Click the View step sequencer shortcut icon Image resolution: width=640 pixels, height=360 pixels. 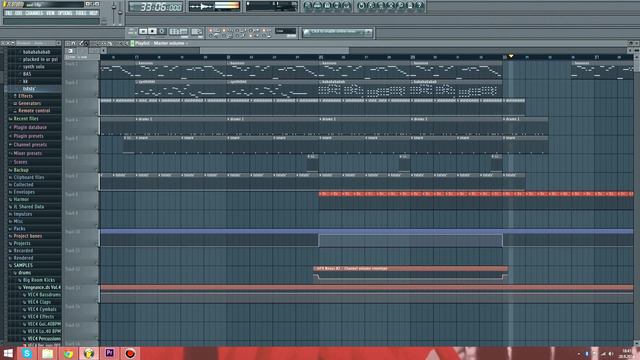pyautogui.click(x=317, y=6)
